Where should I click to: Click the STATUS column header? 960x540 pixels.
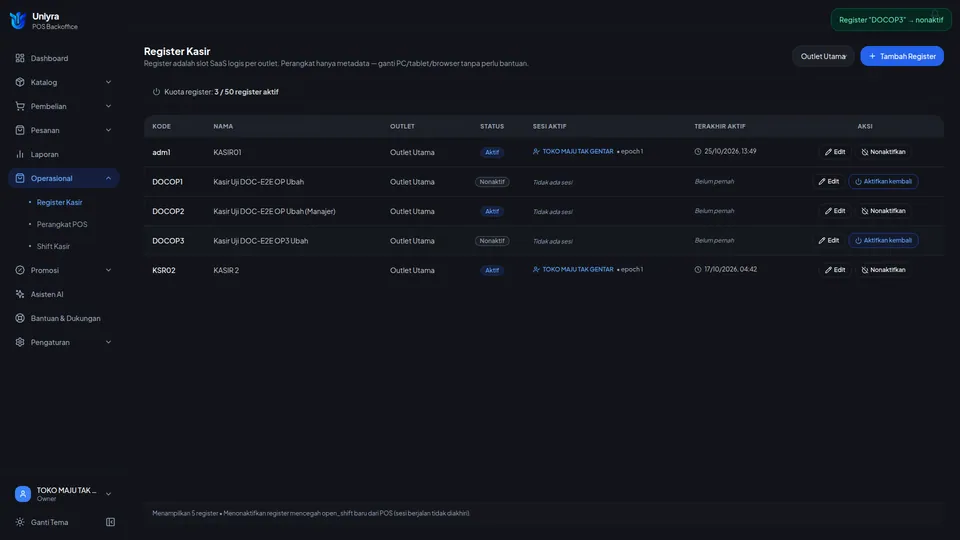click(x=492, y=126)
